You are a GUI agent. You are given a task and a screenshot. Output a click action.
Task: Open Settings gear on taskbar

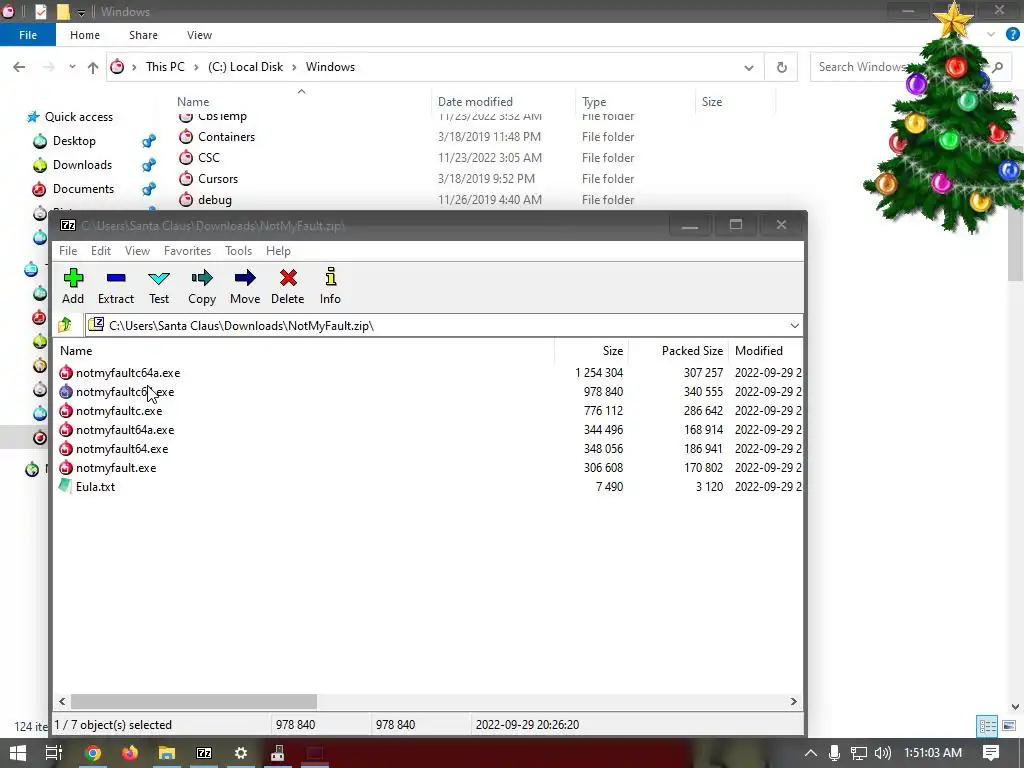point(241,753)
